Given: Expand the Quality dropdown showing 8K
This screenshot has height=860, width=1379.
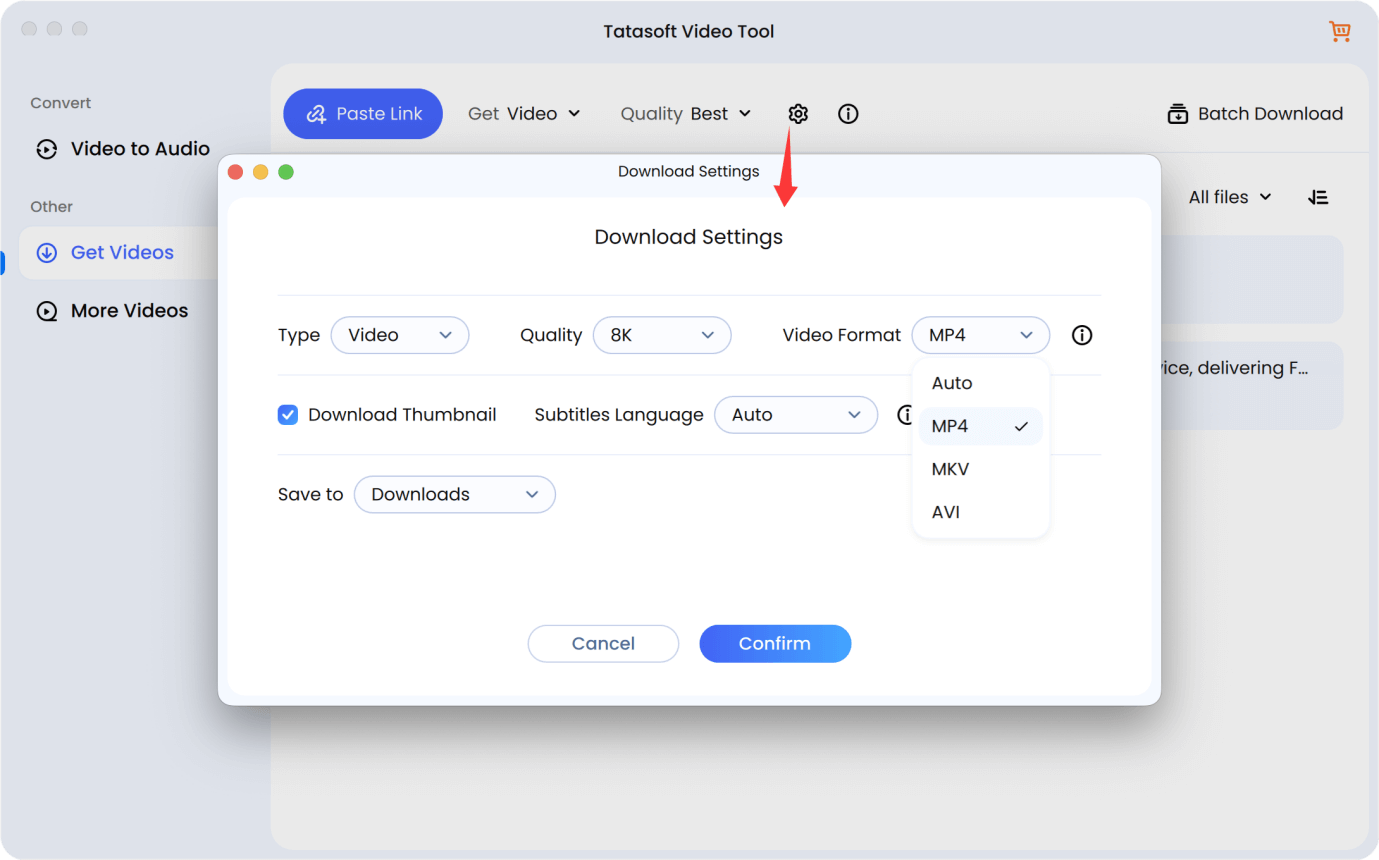Looking at the screenshot, I should (662, 335).
